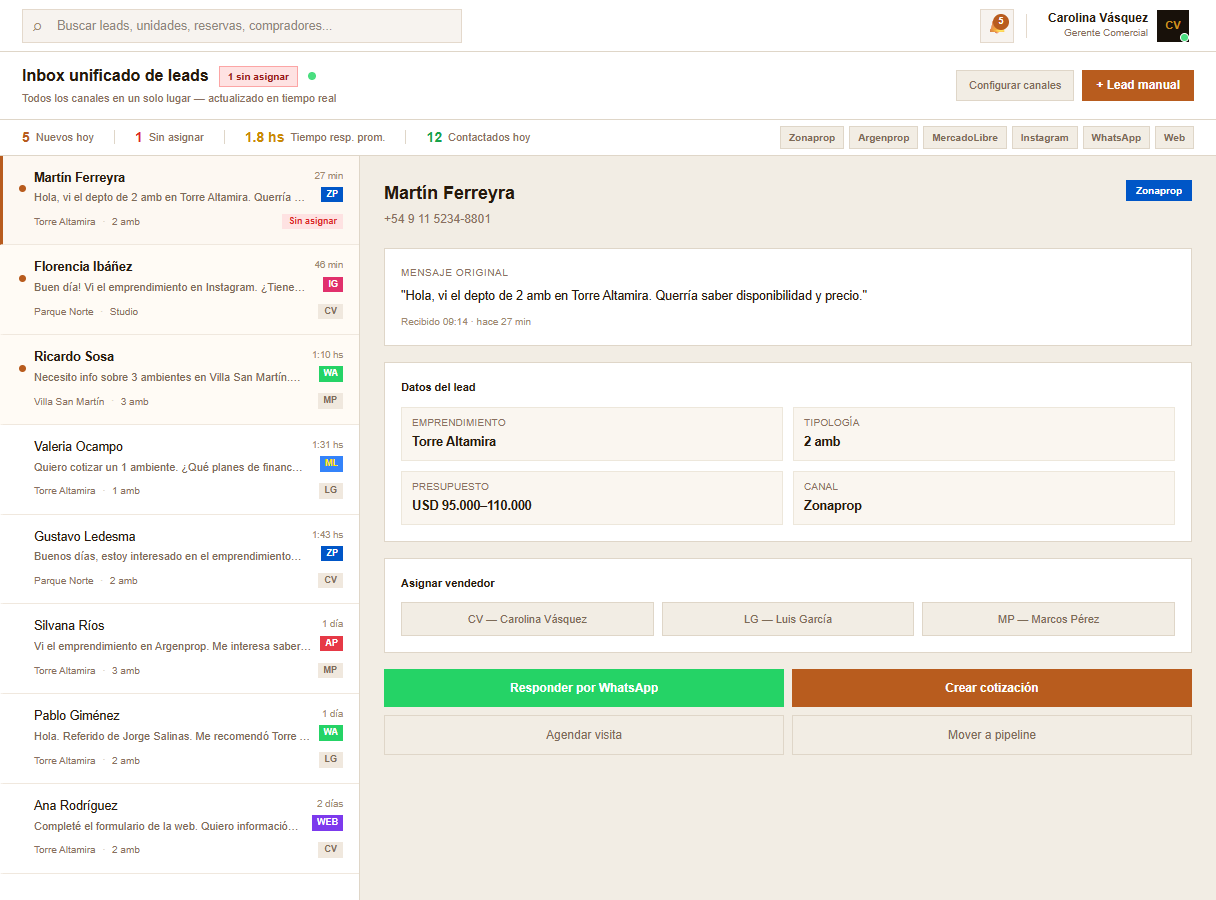This screenshot has width=1216, height=900.
Task: Click the ML badge on Valeria Ocampo's lead
Action: pos(331,463)
